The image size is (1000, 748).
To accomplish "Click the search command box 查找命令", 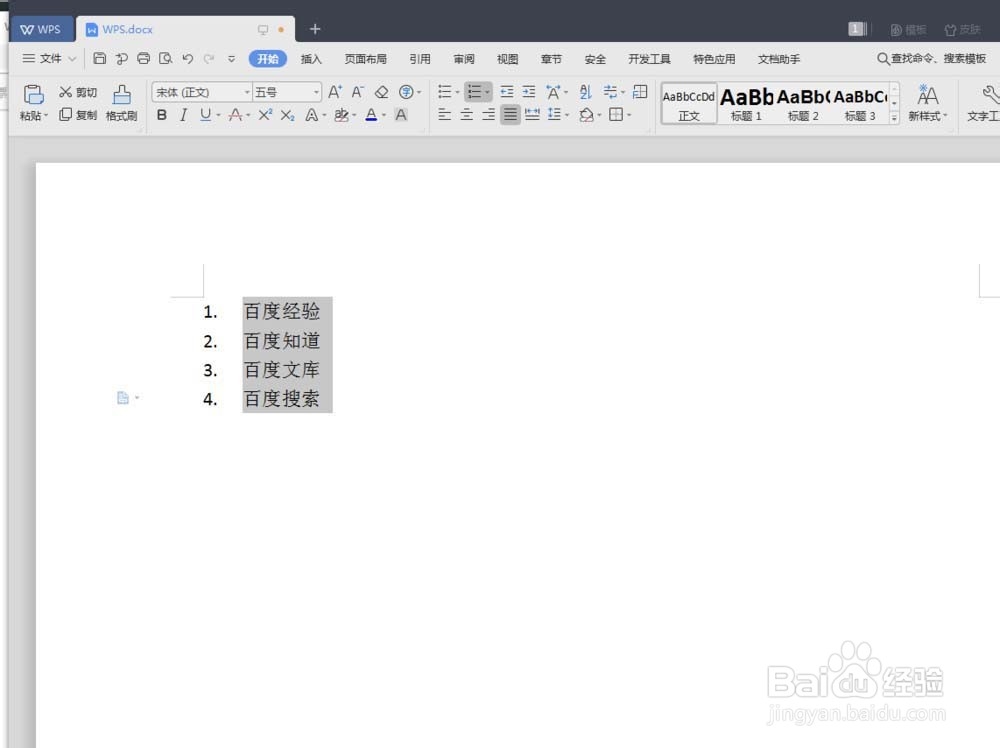I will point(932,59).
